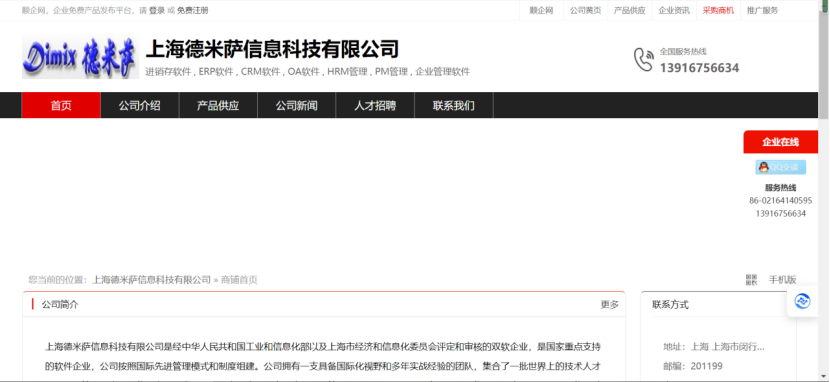Go to 联系我们 navigation item
Screen dimensions: 830x382
click(x=454, y=105)
